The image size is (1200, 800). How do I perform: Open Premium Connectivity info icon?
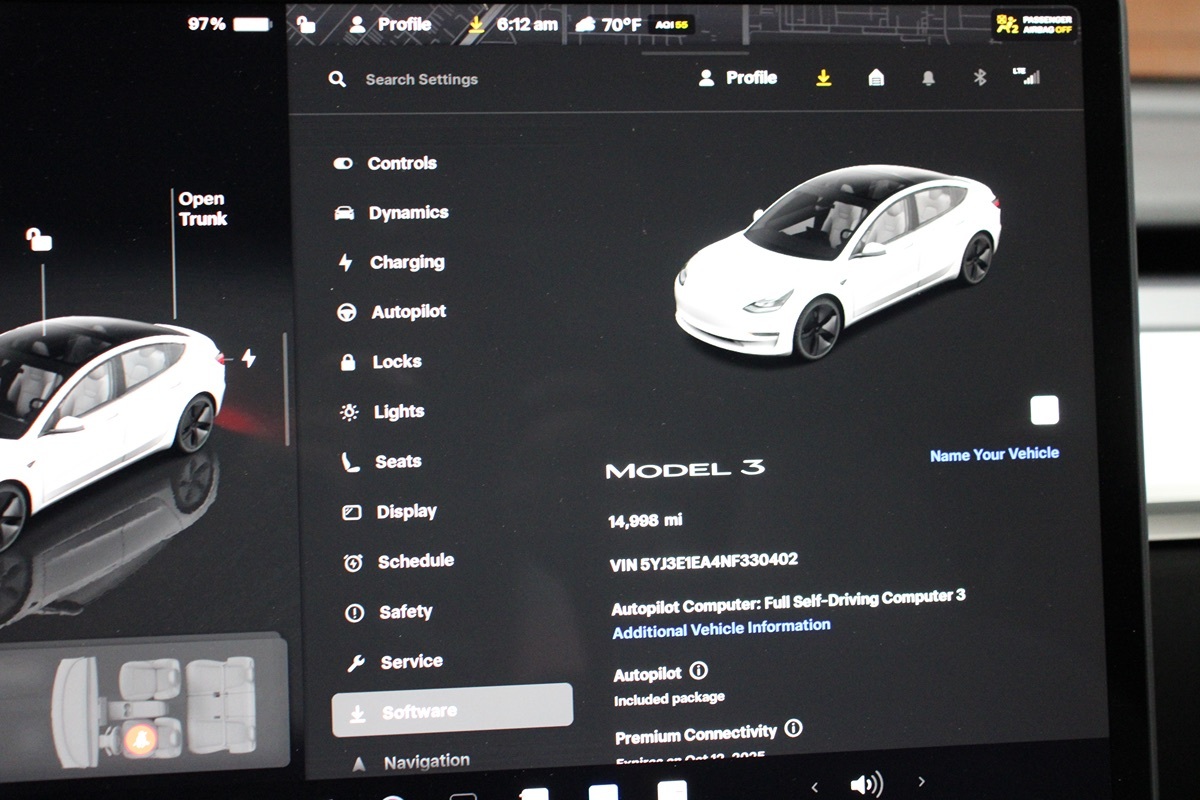tap(793, 729)
